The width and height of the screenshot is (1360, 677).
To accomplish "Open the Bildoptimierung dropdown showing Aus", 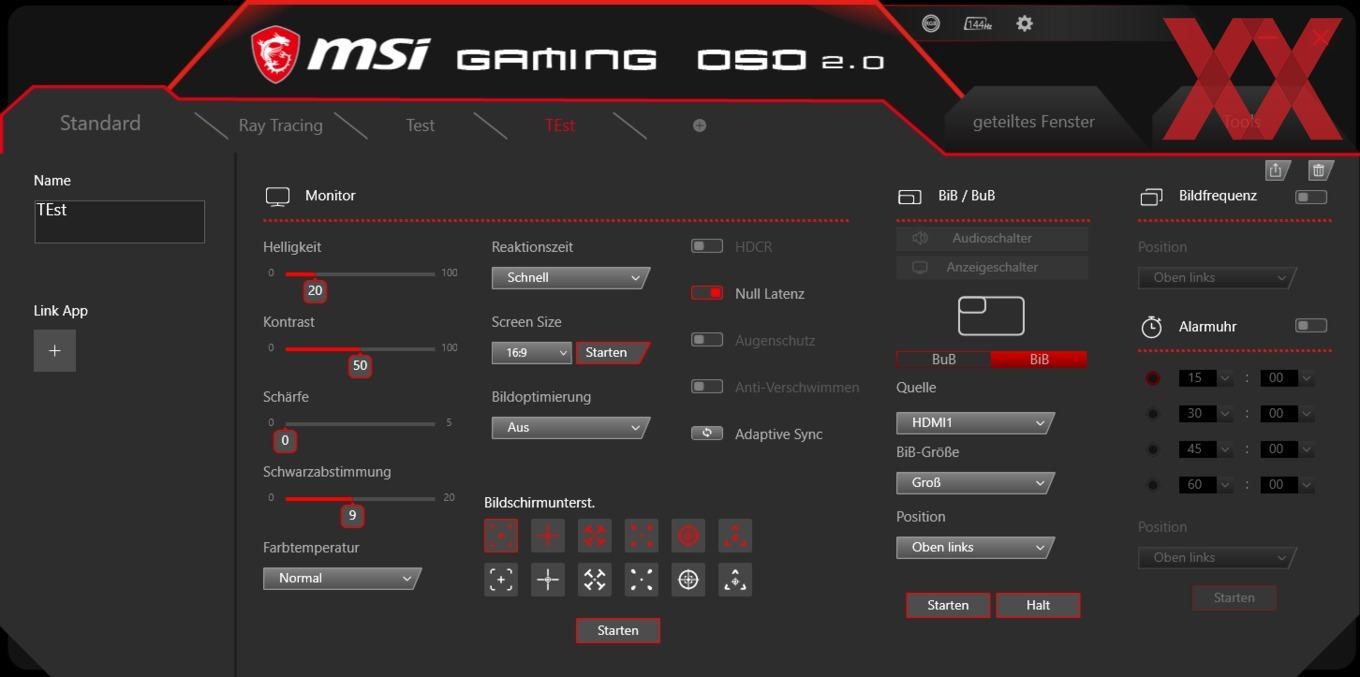I will click(x=570, y=428).
